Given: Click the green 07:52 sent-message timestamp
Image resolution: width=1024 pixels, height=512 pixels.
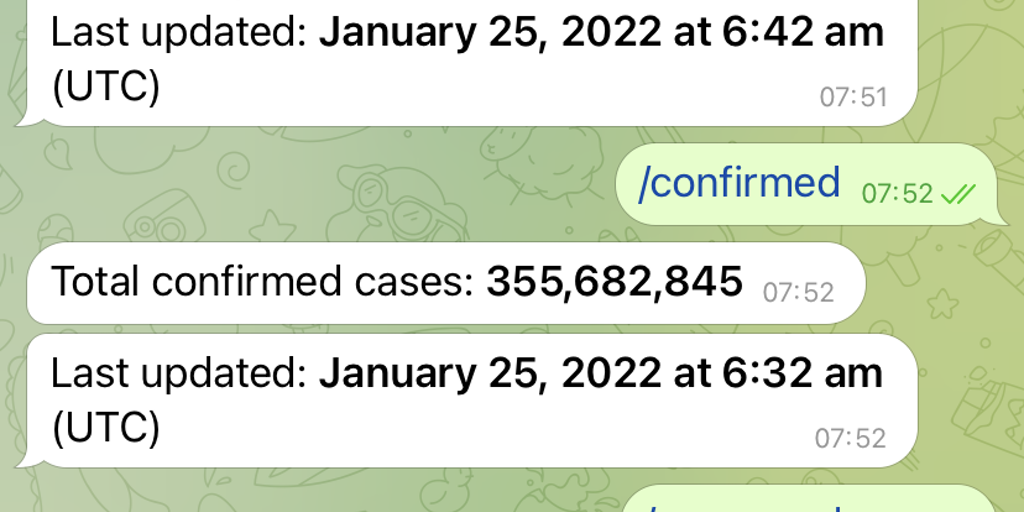Looking at the screenshot, I should point(896,194).
